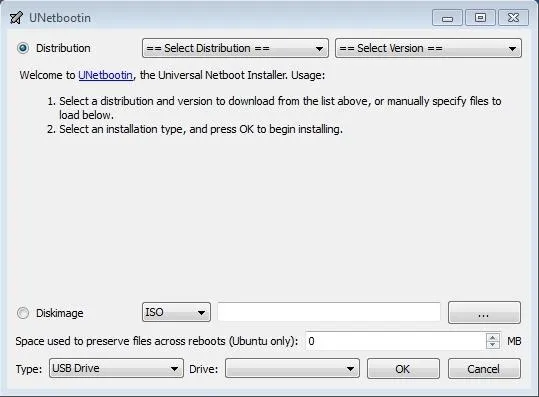Click the persistent space MB value field
539x397 pixels.
(x=396, y=341)
